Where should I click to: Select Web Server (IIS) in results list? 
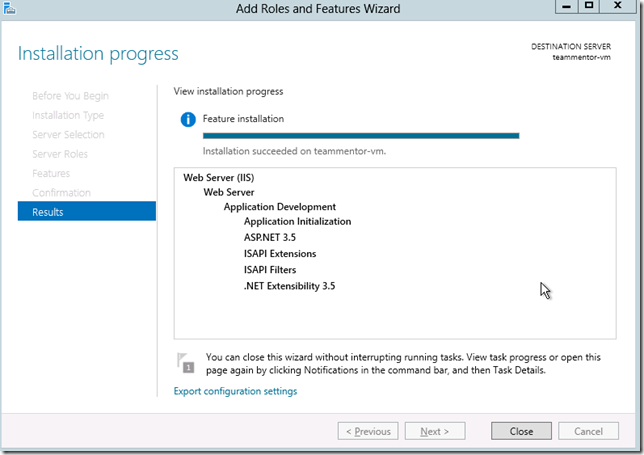pos(218,177)
